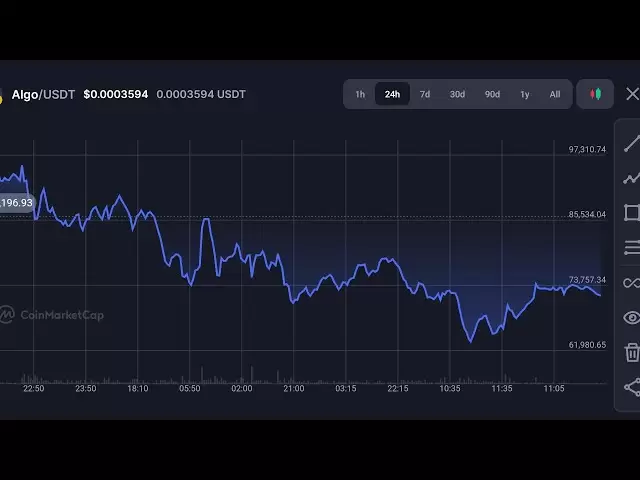Switch chart to 7d range
Screen dimensions: 640x480
pyautogui.click(x=425, y=94)
